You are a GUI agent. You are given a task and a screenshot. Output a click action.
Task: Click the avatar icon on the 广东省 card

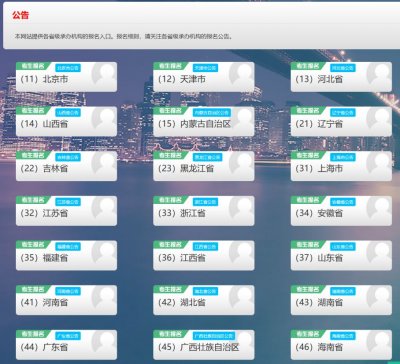point(104,342)
